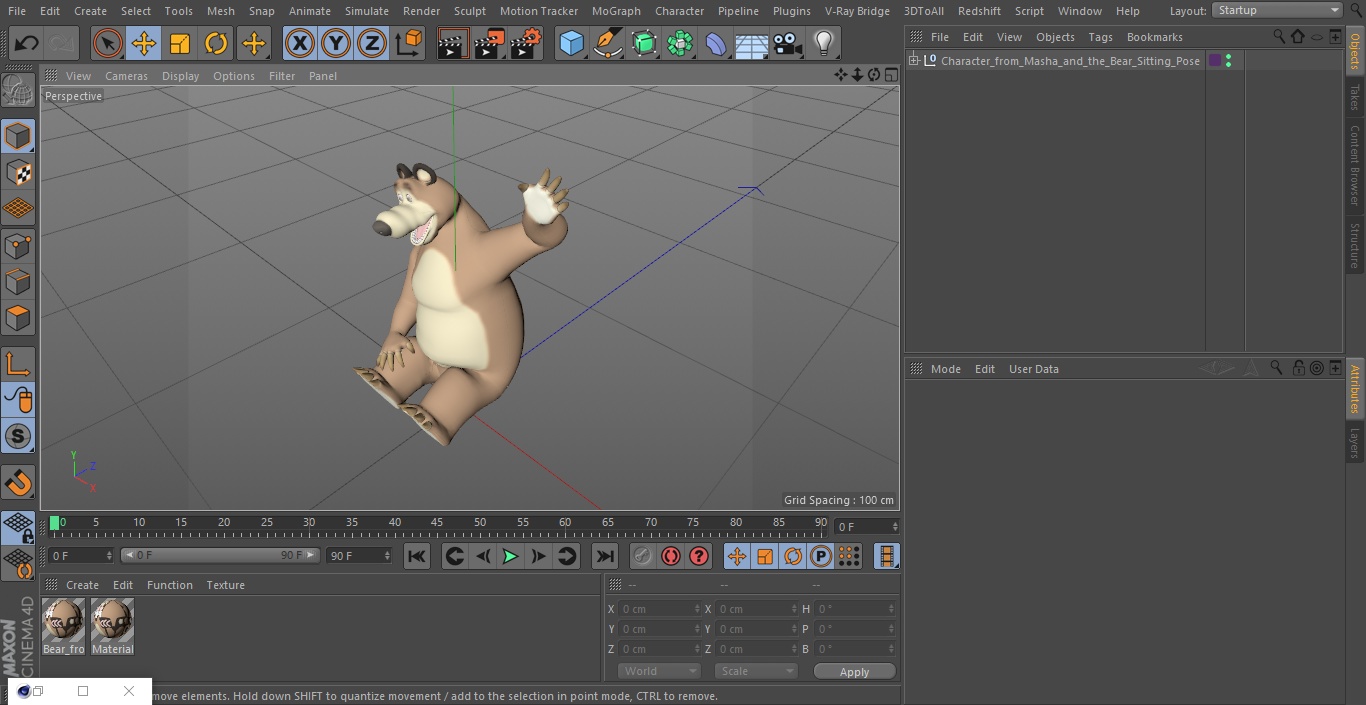Toggle Y axis lock
This screenshot has width=1366, height=705.
336,43
